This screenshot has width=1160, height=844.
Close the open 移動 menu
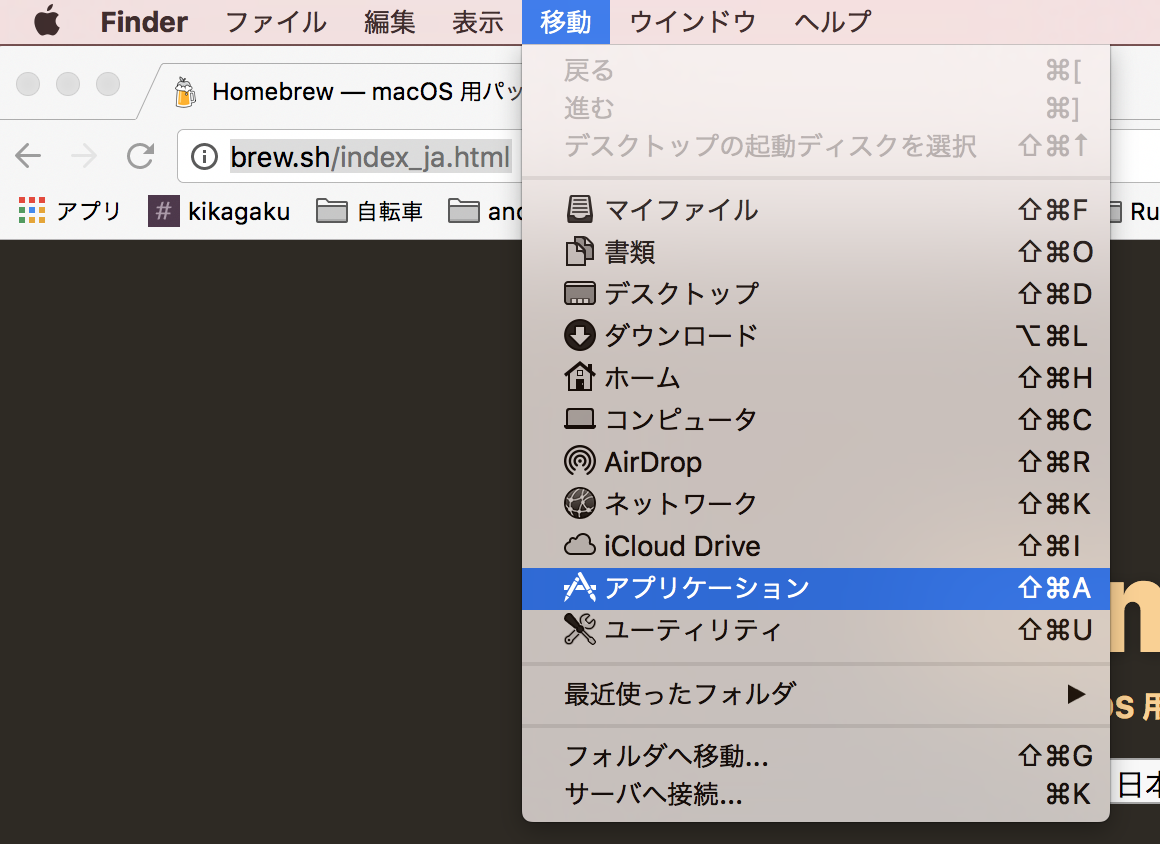point(565,22)
